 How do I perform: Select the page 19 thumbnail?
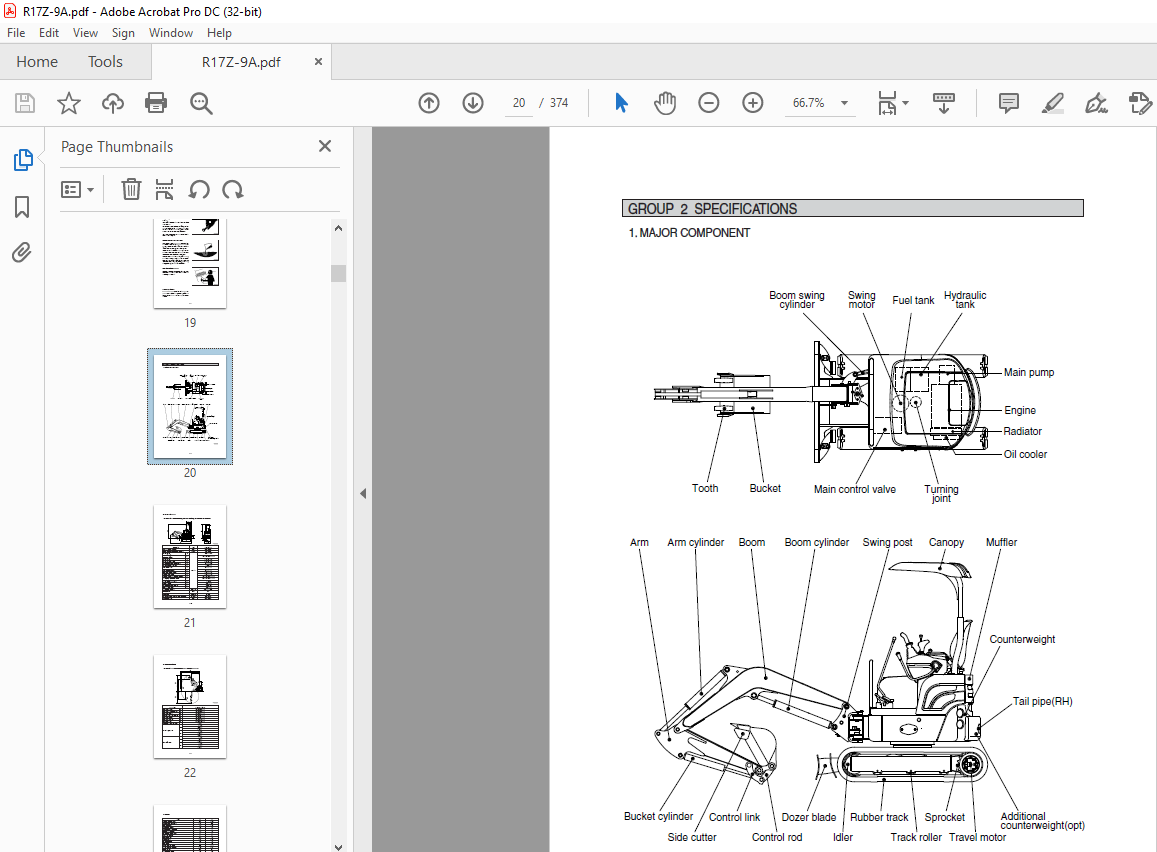click(190, 263)
